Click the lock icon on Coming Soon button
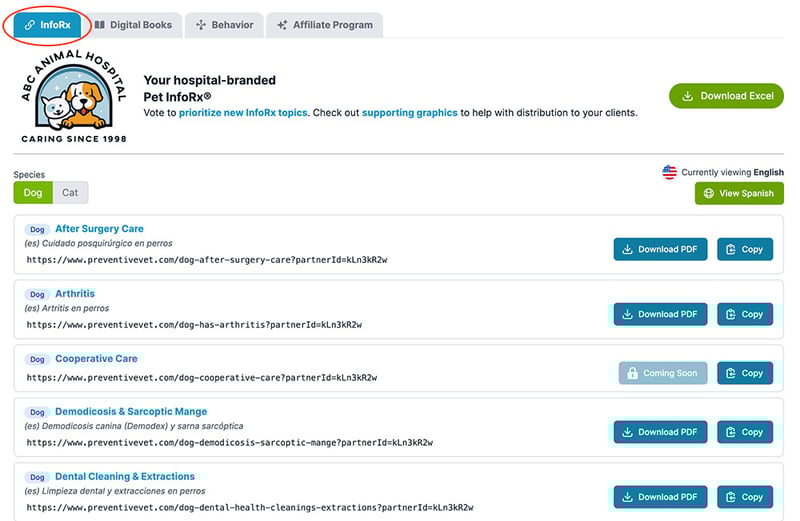Image resolution: width=800 pixels, height=521 pixels. (632, 373)
